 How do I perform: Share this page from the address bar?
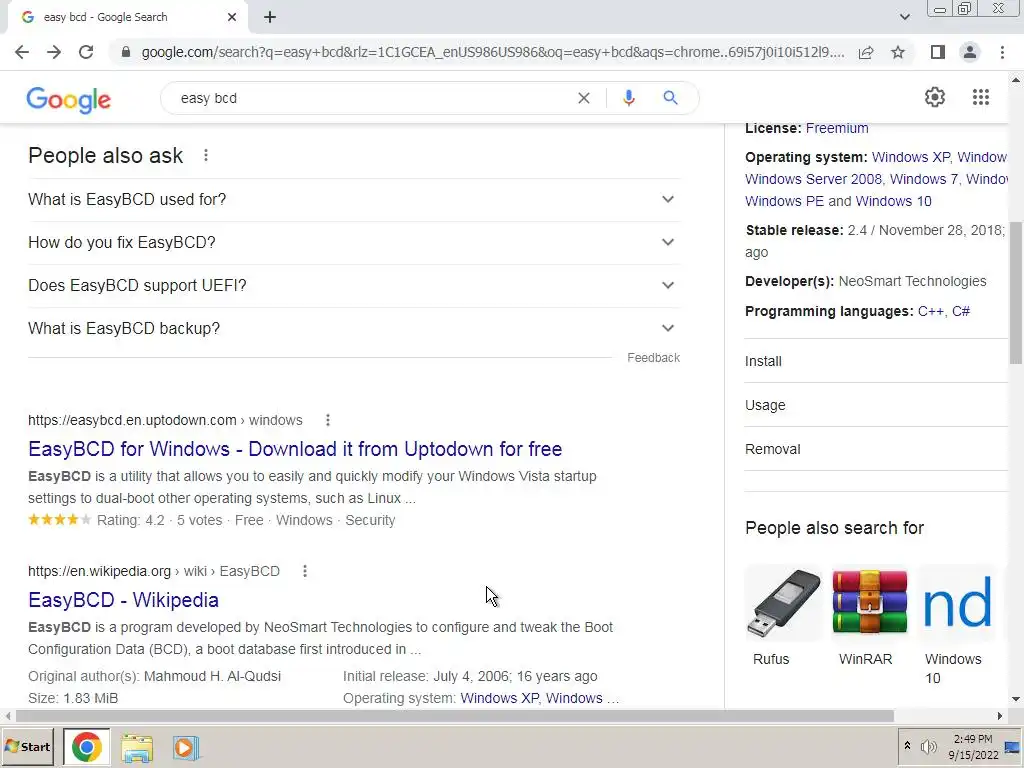pyautogui.click(x=866, y=52)
